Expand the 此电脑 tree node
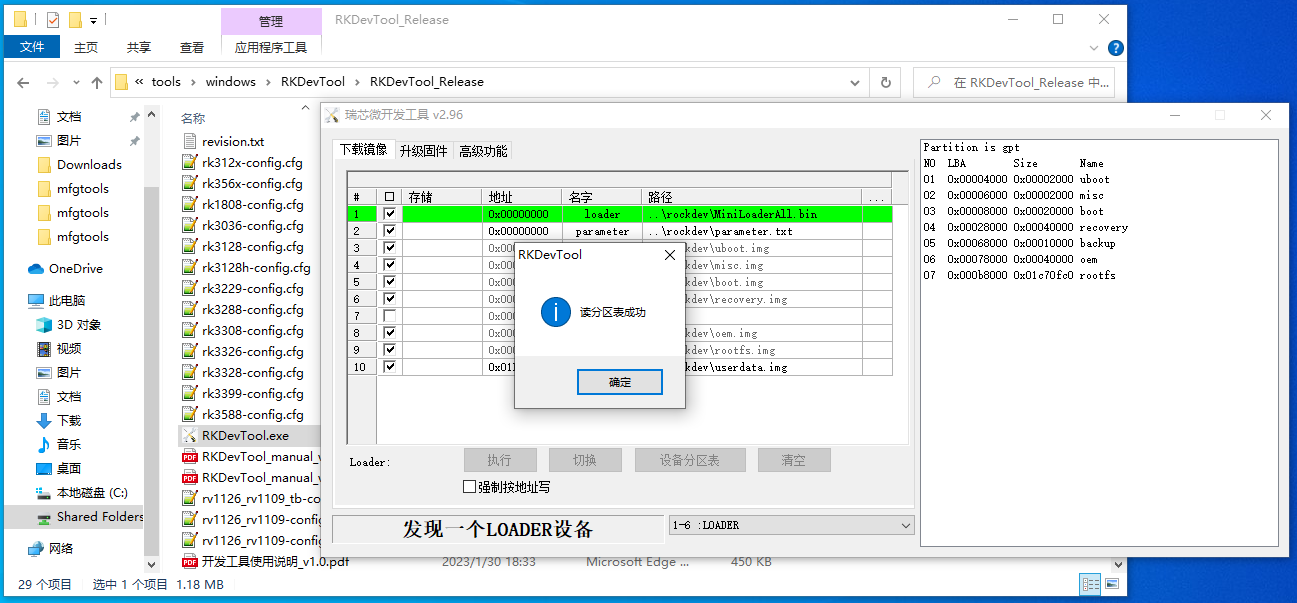The width and height of the screenshot is (1297, 603). 20,301
